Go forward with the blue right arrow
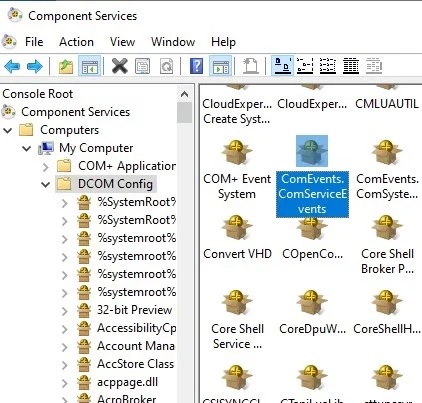The height and width of the screenshot is (403, 422). coord(35,66)
